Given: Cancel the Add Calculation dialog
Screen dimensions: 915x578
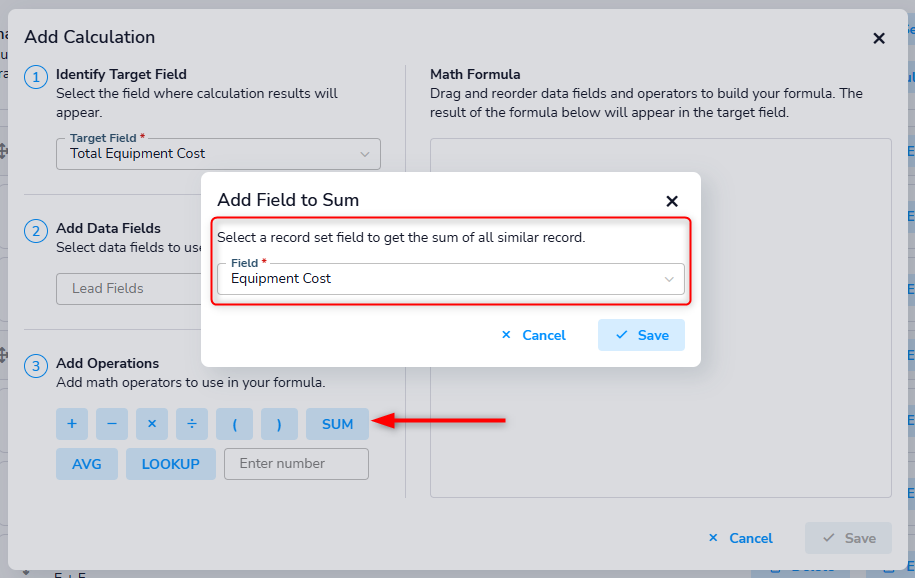Looking at the screenshot, I should [x=740, y=538].
